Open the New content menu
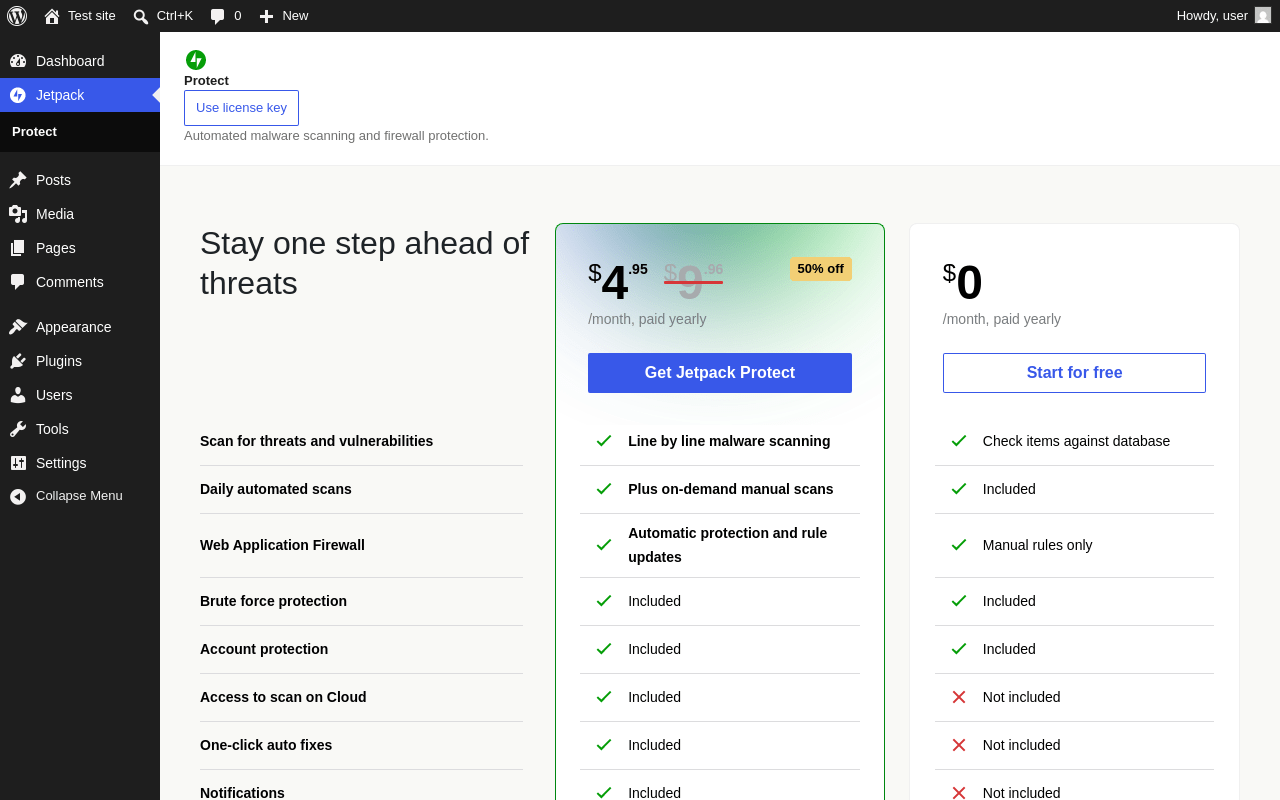 coord(284,16)
